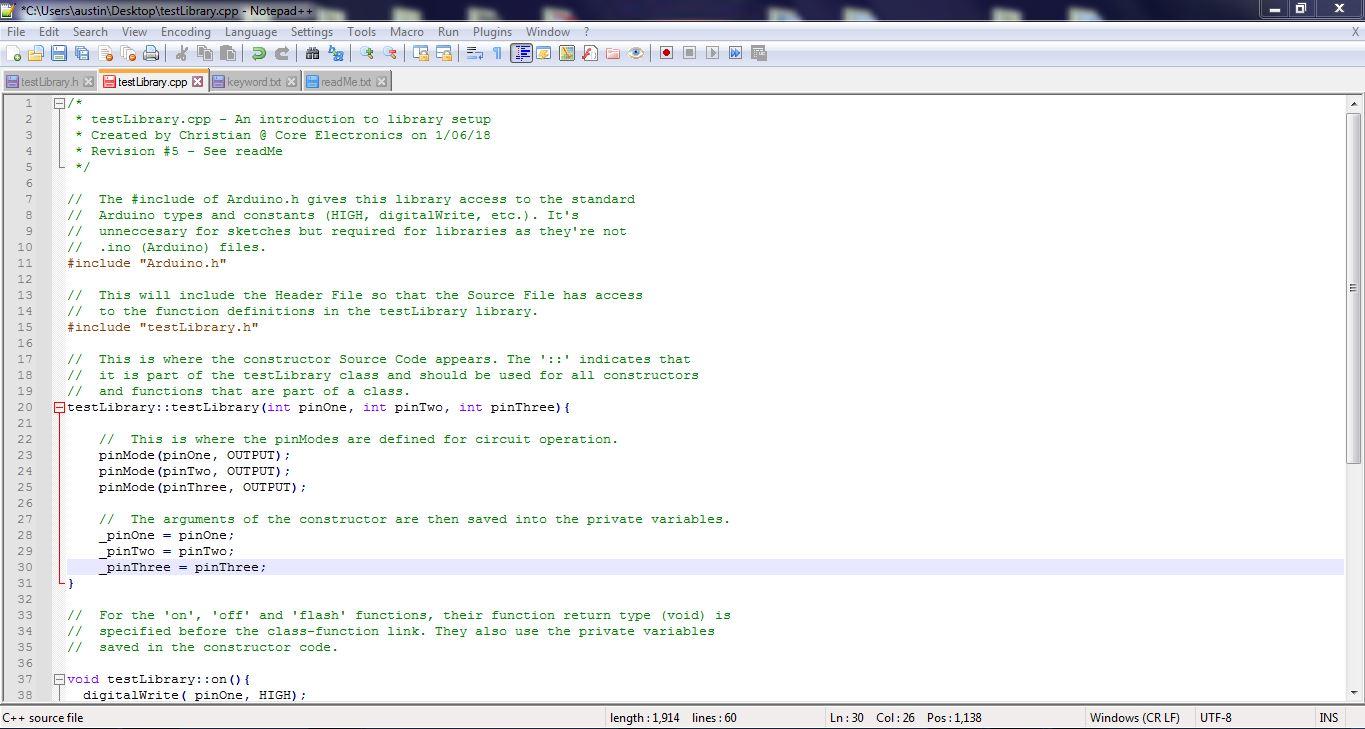This screenshot has width=1365, height=729.
Task: Open the Find dialog icon
Action: pyautogui.click(x=311, y=53)
